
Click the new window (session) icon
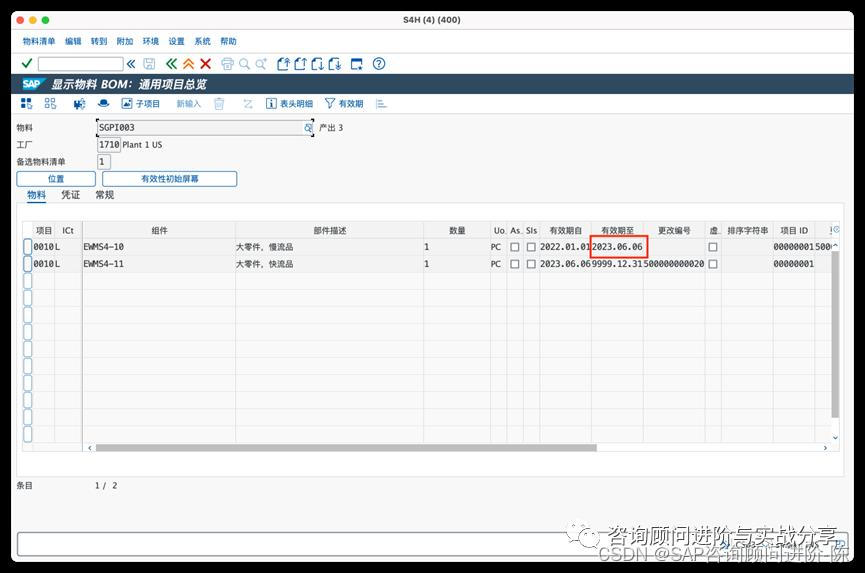pyautogui.click(x=357, y=64)
